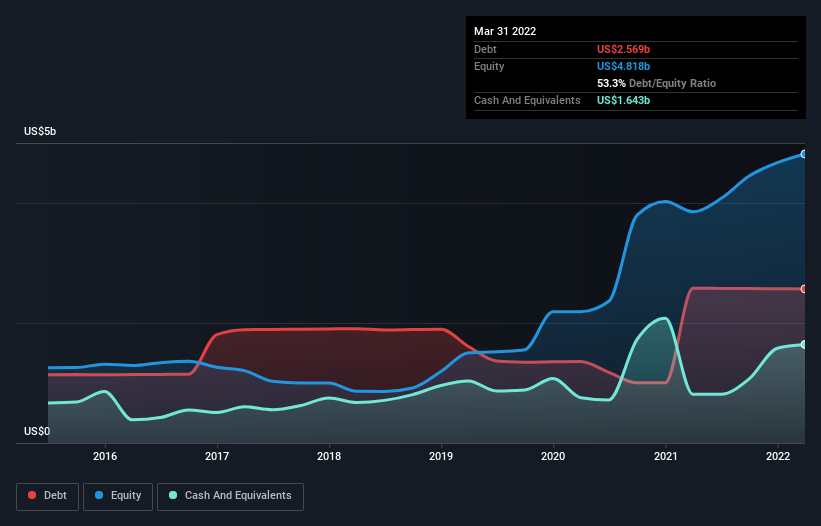Click the US$1.643b cash value
The height and width of the screenshot is (526, 821).
[623, 100]
